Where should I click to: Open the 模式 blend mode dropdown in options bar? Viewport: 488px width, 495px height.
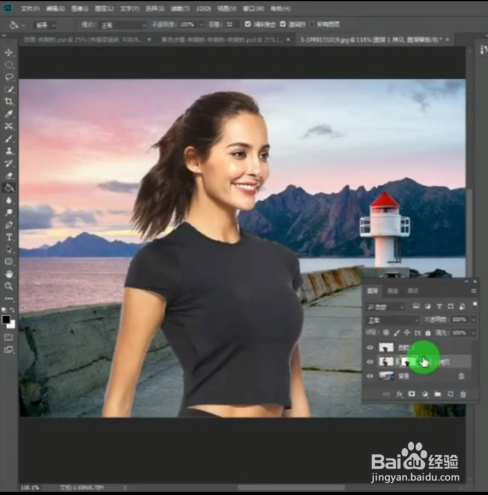(x=123, y=25)
